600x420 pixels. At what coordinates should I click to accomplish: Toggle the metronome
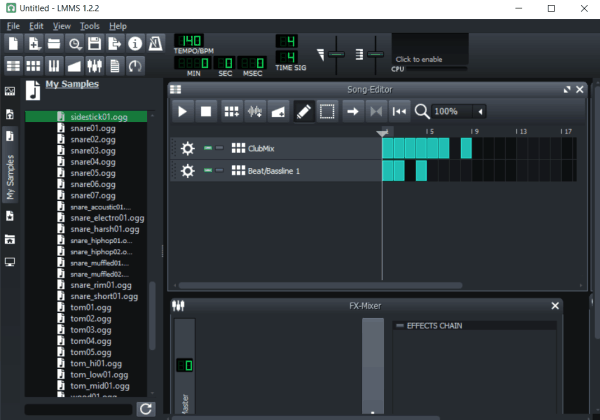[155, 44]
